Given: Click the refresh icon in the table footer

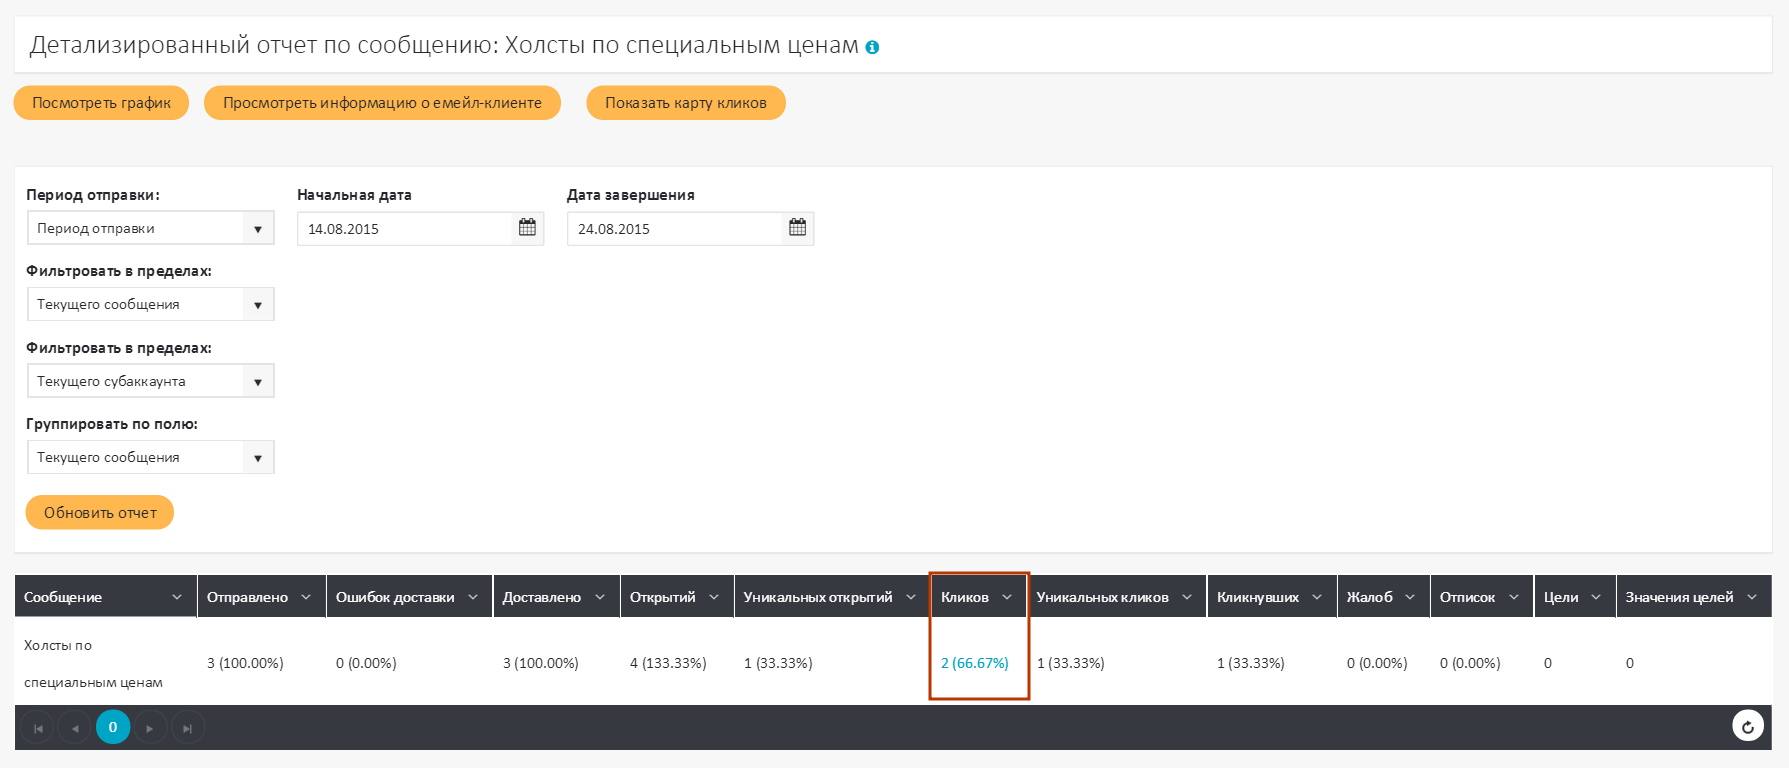Looking at the screenshot, I should [1747, 727].
